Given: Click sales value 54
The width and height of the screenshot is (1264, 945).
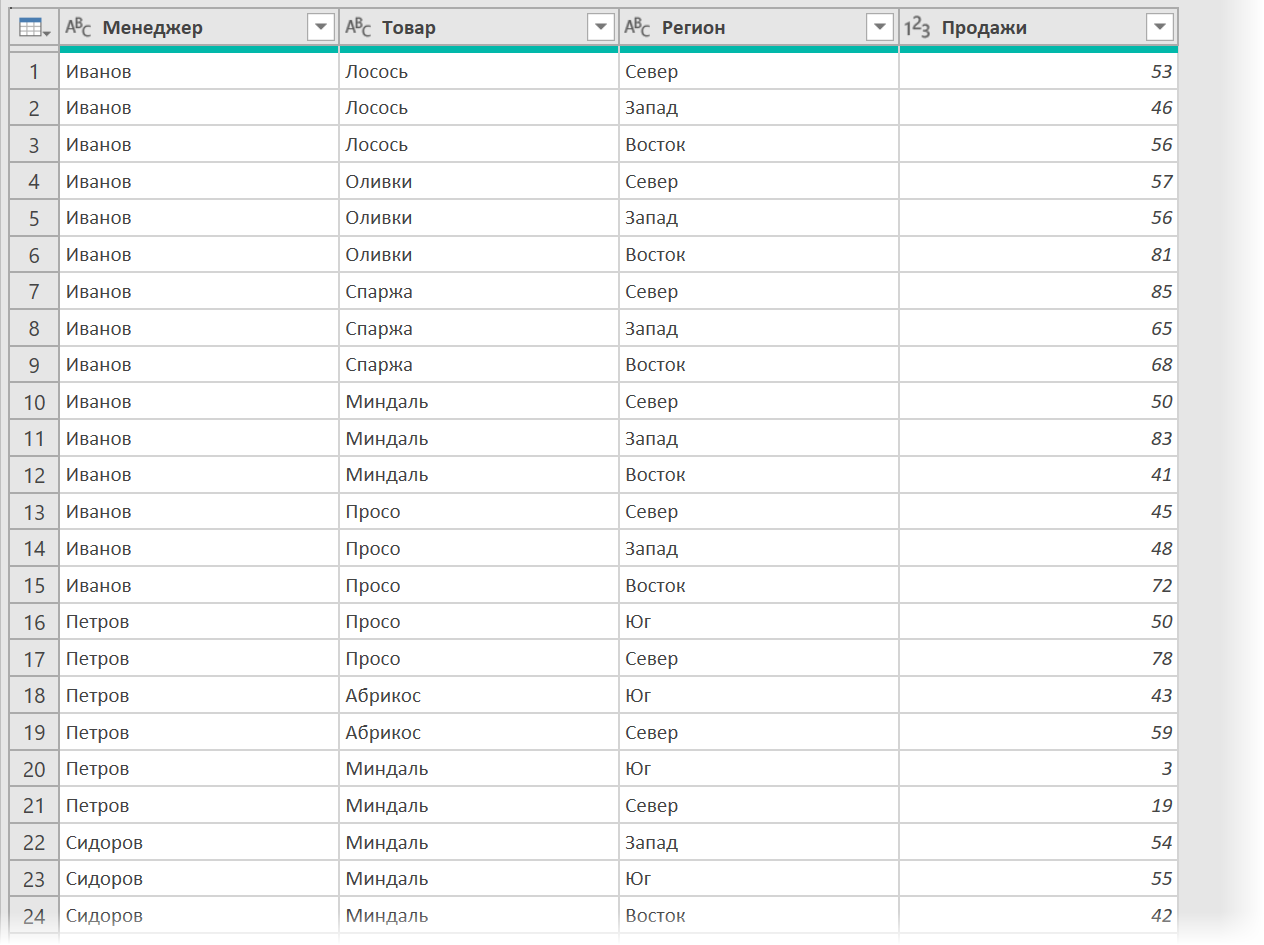Looking at the screenshot, I should 1038,843.
